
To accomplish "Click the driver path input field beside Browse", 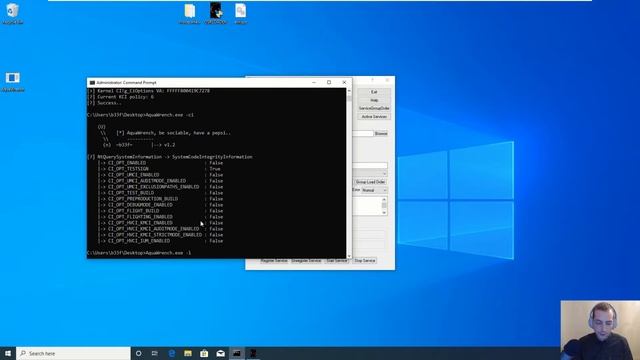I will click(363, 133).
